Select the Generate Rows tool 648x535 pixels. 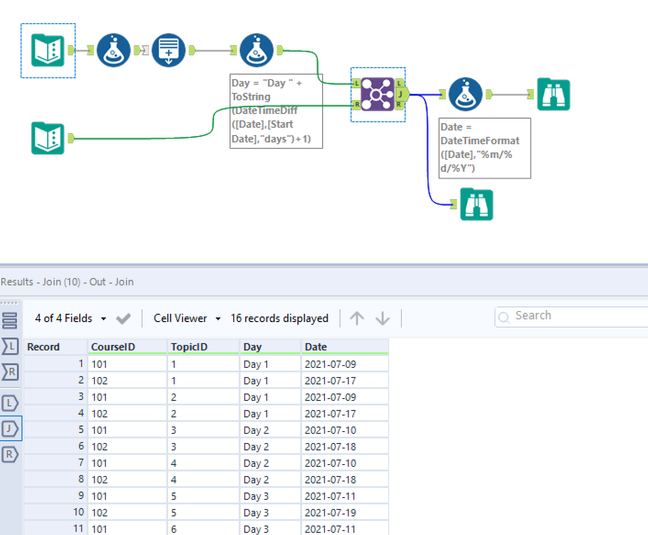169,50
